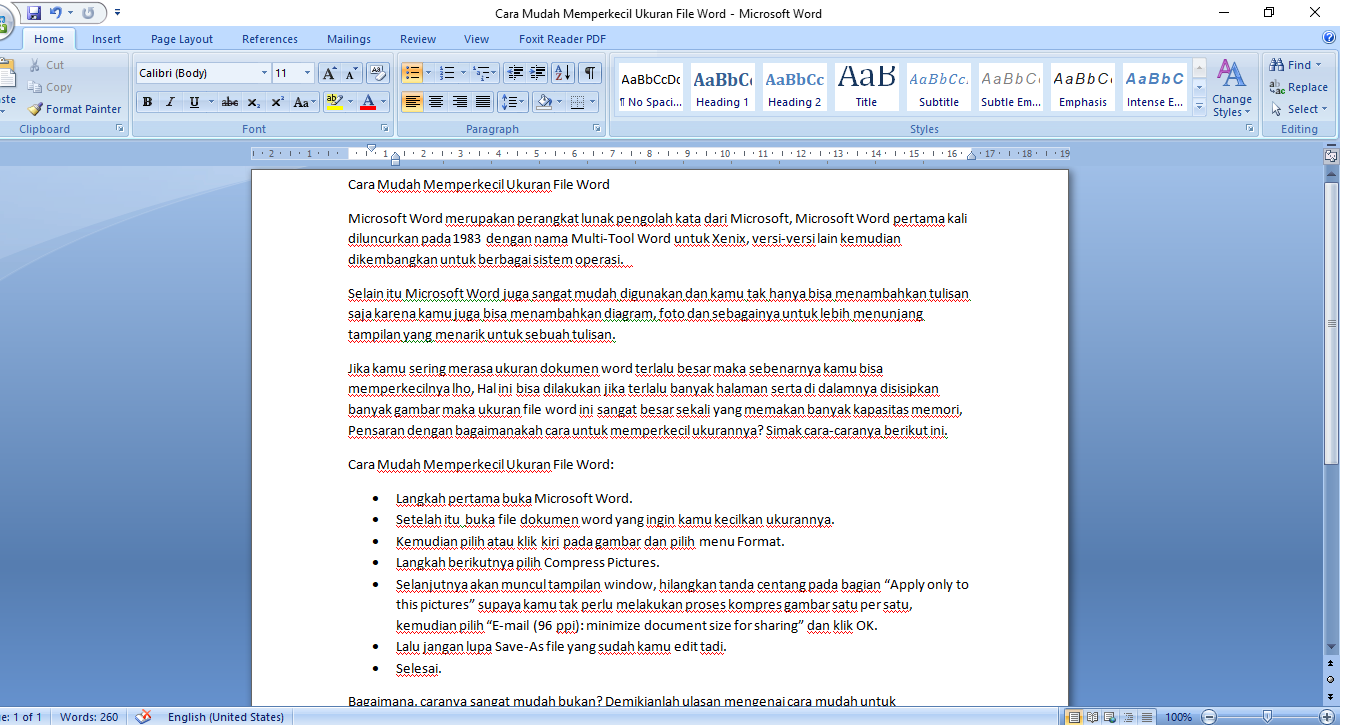
Task: Click the Words: 260 status indicator
Action: tap(89, 716)
